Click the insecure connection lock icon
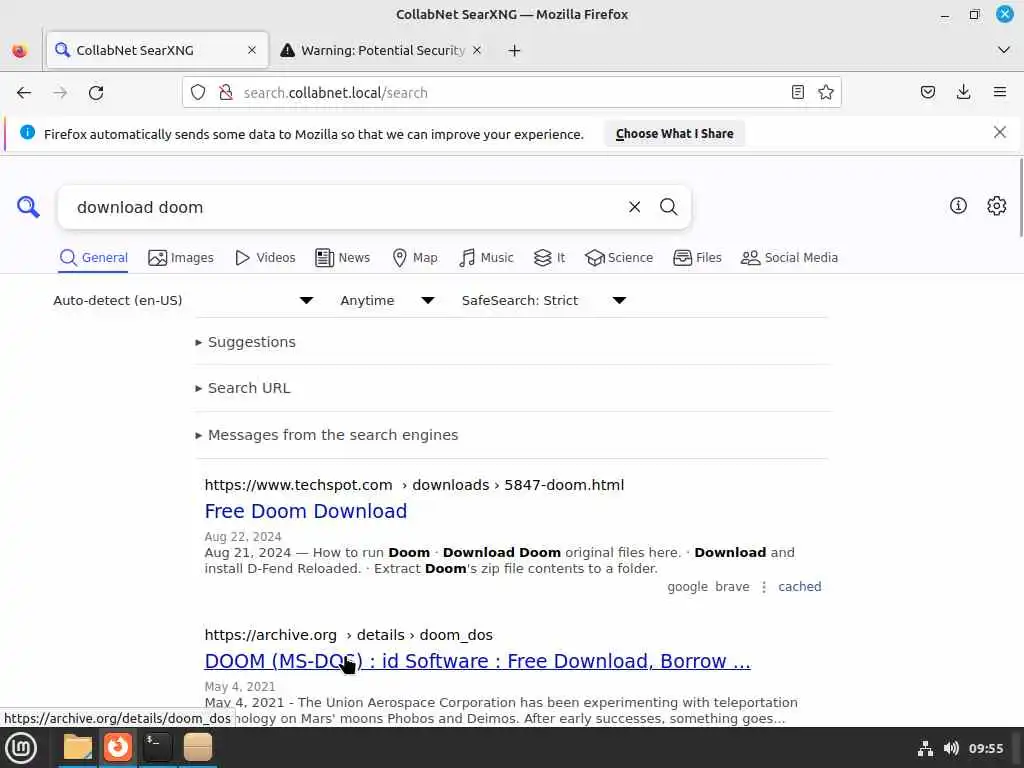 [x=226, y=93]
